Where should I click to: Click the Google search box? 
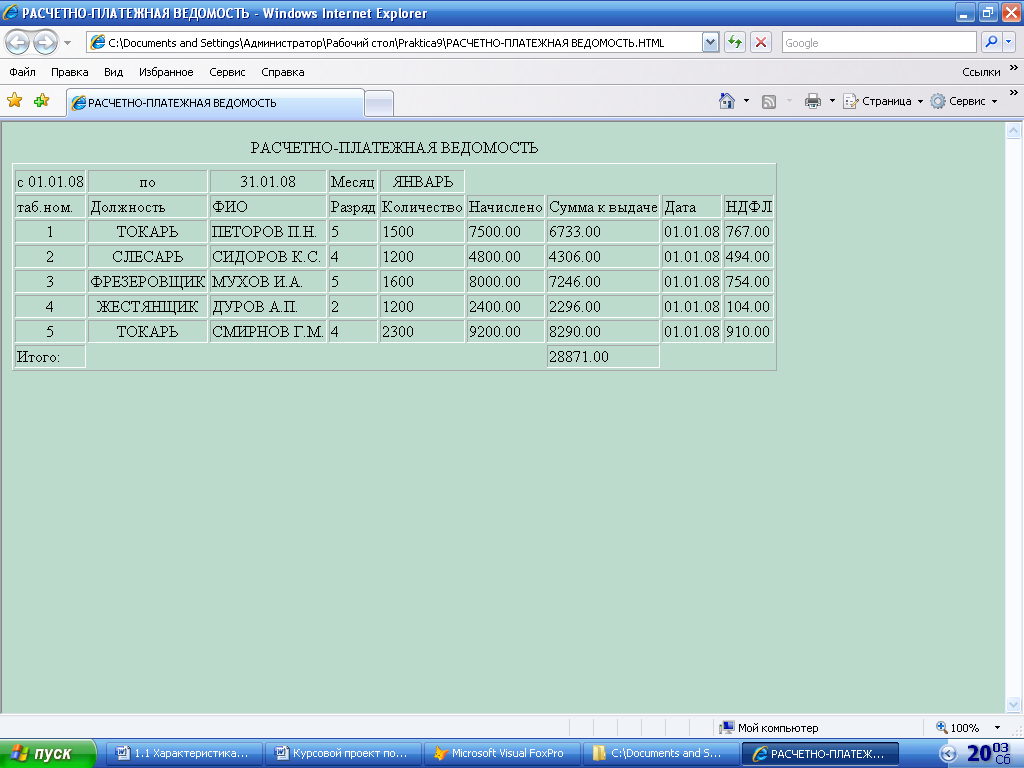[x=879, y=43]
